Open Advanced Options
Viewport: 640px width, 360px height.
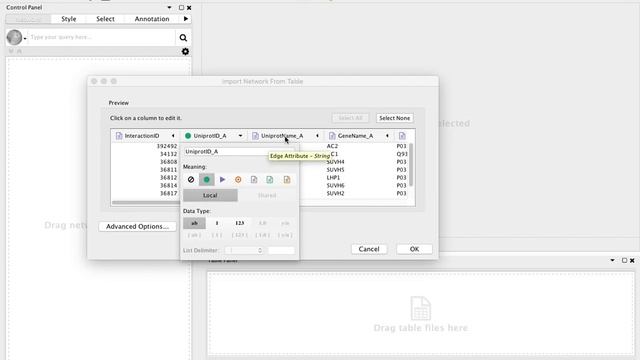(x=137, y=227)
